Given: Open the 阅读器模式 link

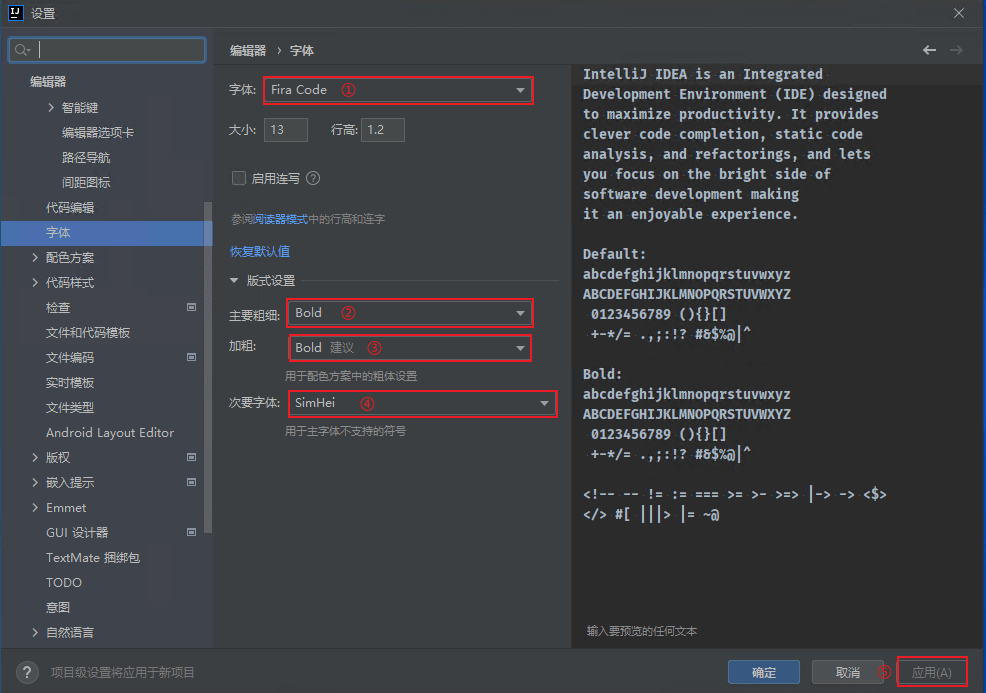Looking at the screenshot, I should [280, 219].
